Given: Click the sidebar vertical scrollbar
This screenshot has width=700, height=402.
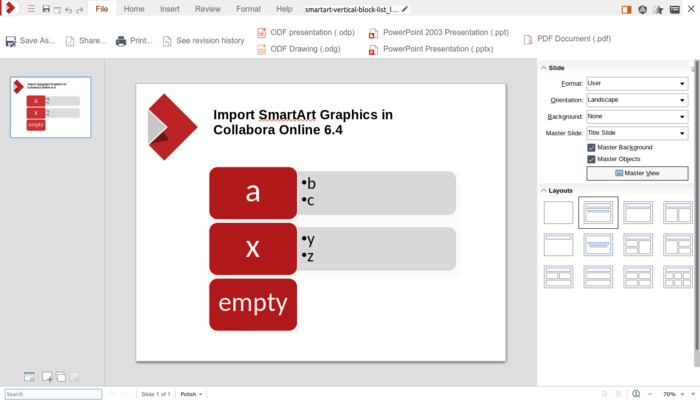Looking at the screenshot, I should (x=696, y=205).
